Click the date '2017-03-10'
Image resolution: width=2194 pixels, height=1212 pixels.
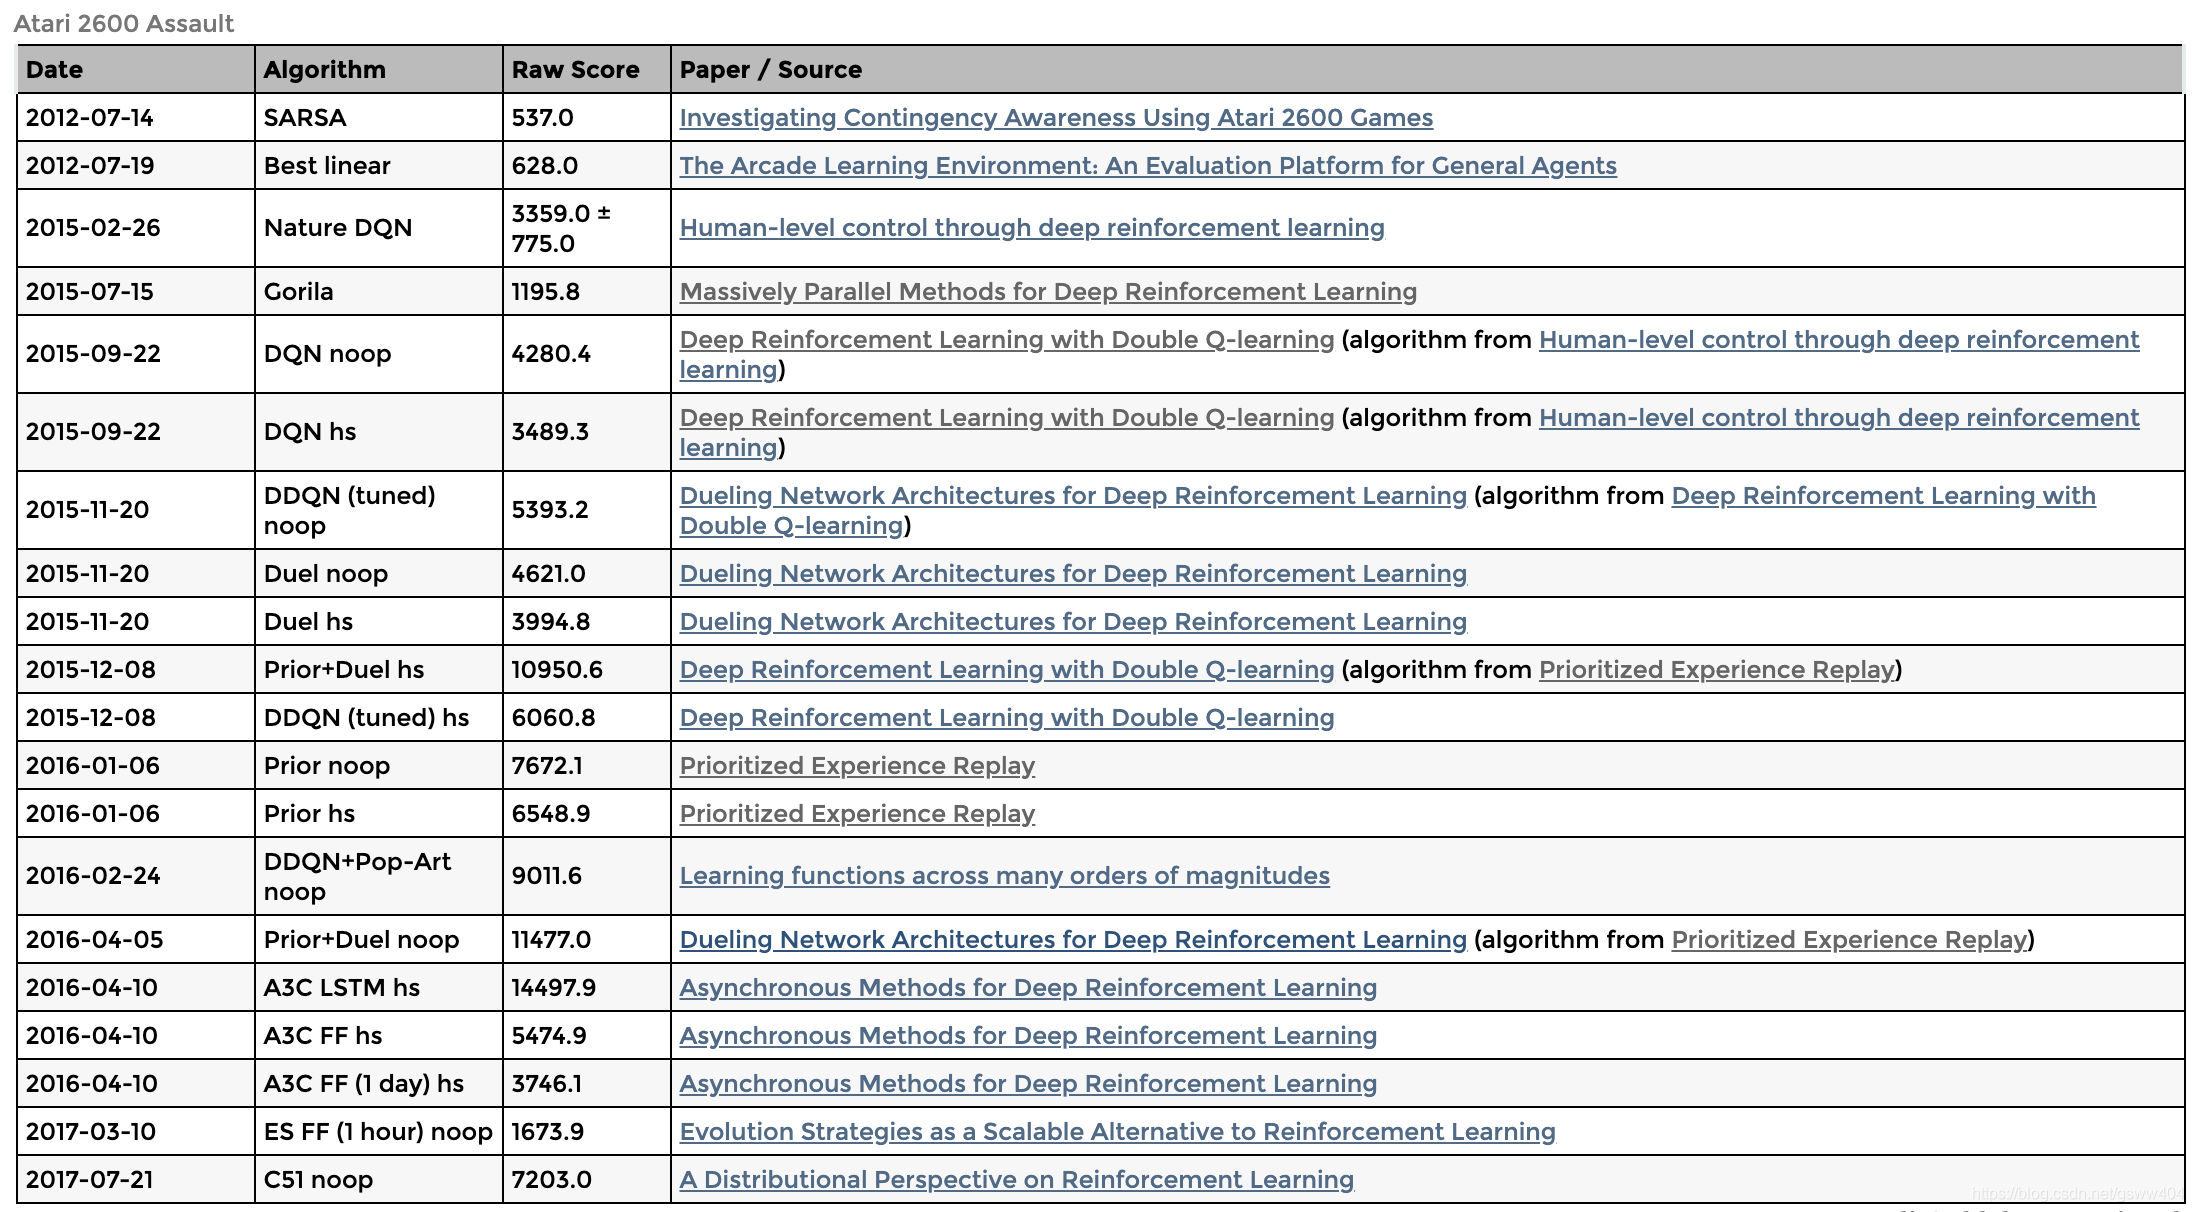click(91, 1132)
